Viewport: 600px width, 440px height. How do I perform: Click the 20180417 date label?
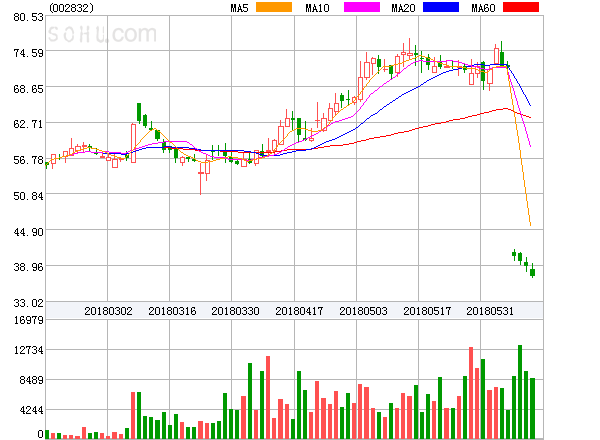(299, 311)
